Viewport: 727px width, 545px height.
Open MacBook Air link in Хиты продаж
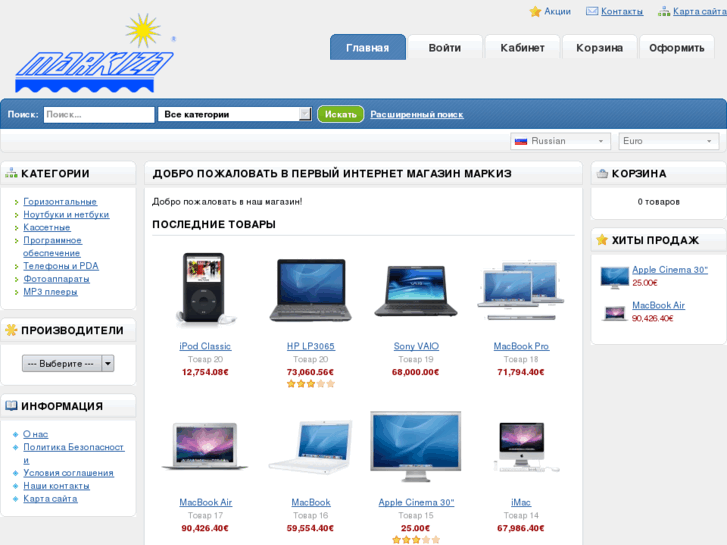point(658,305)
